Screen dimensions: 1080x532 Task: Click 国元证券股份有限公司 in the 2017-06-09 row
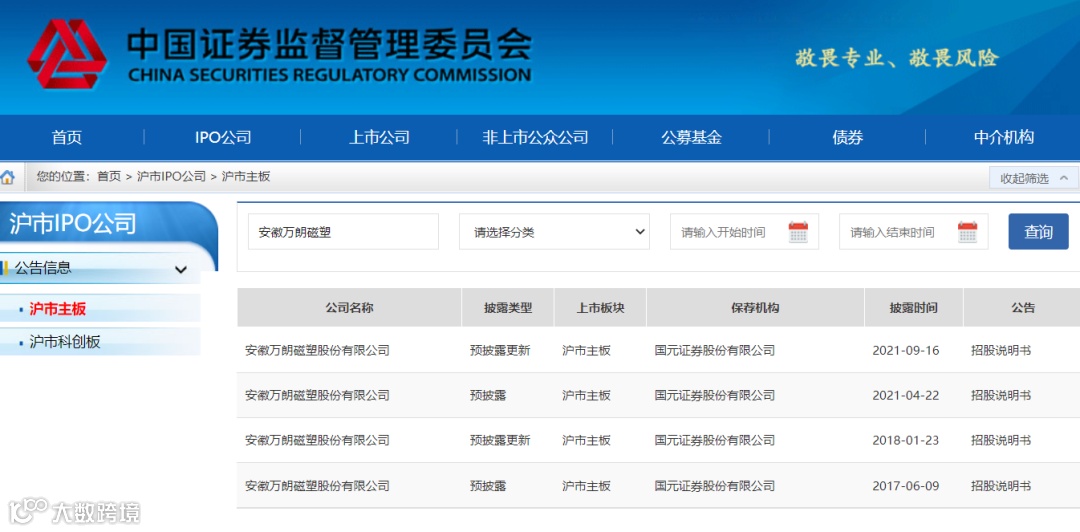tap(715, 486)
